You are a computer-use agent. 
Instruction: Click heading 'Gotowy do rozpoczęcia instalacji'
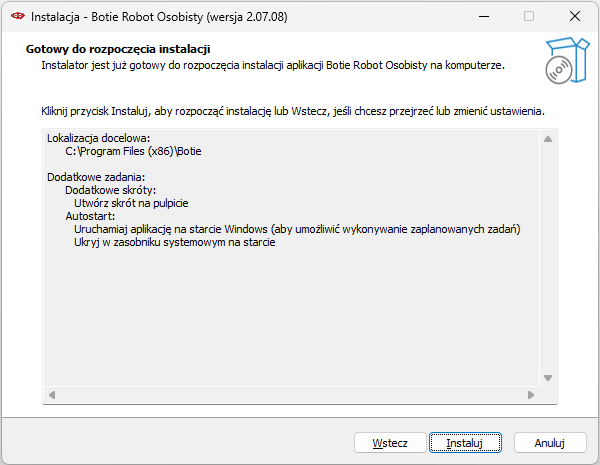(x=118, y=49)
